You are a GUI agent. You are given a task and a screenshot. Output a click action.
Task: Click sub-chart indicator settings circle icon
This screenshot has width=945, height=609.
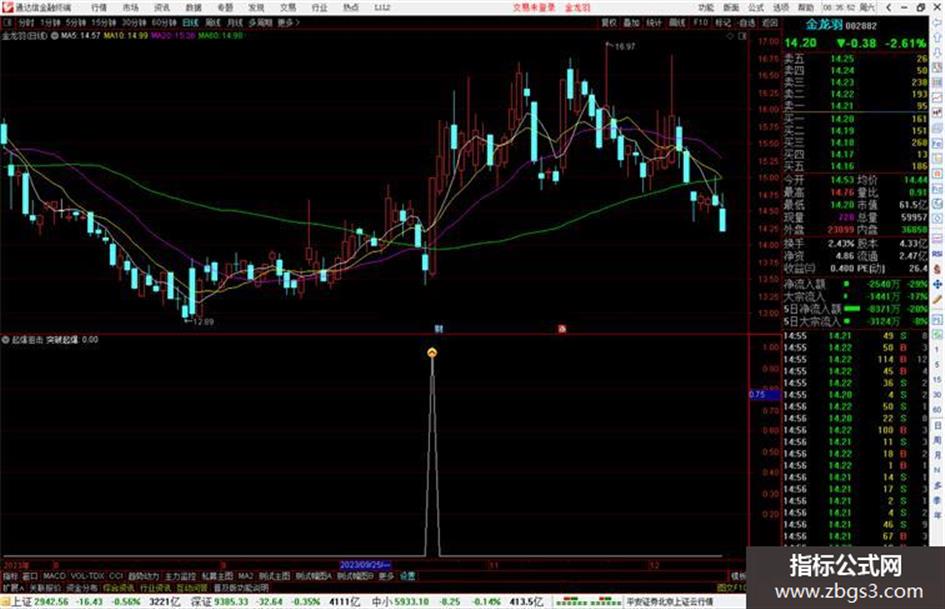(x=5, y=339)
